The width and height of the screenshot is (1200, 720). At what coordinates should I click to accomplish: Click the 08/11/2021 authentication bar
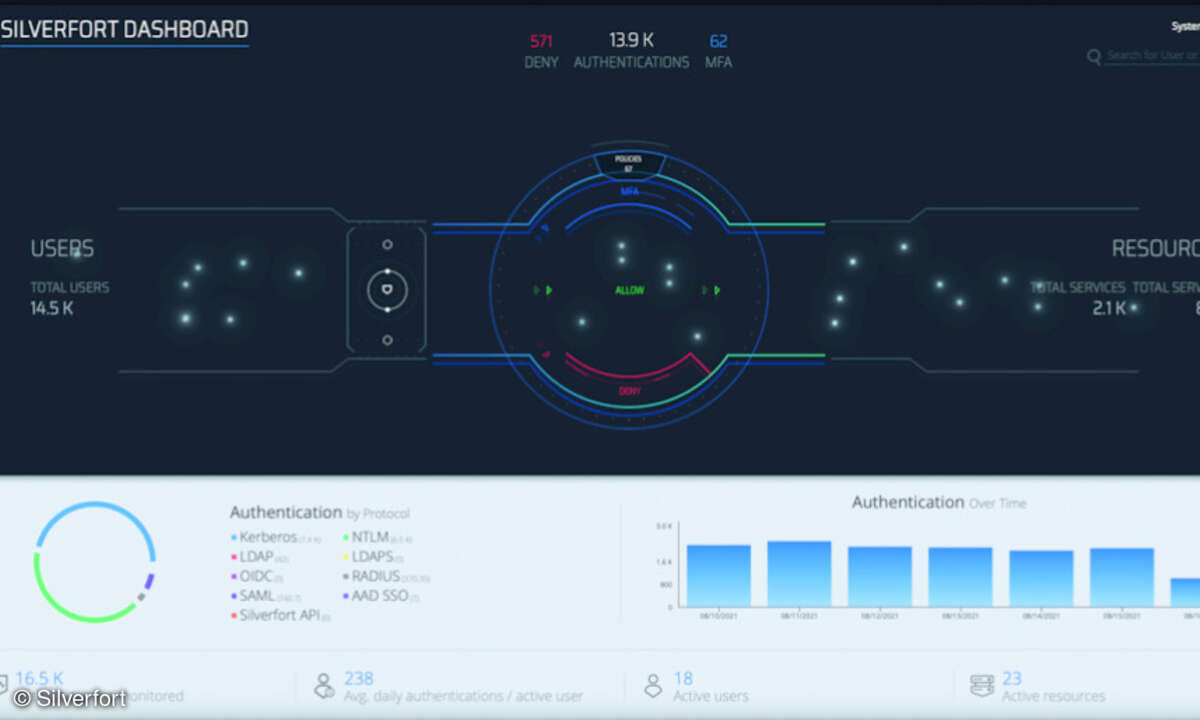pyautogui.click(x=799, y=574)
